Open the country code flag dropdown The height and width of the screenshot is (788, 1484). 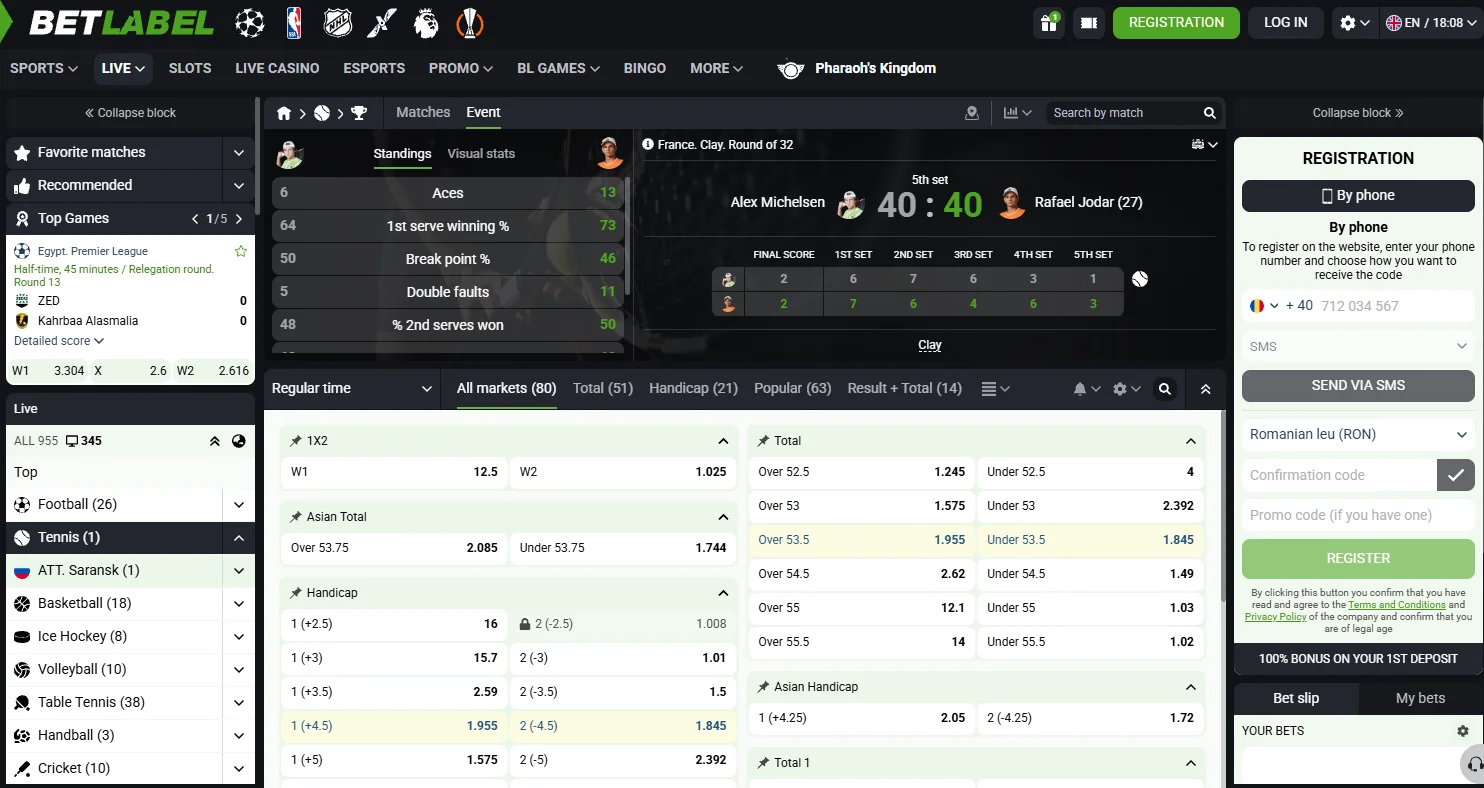(x=1264, y=306)
